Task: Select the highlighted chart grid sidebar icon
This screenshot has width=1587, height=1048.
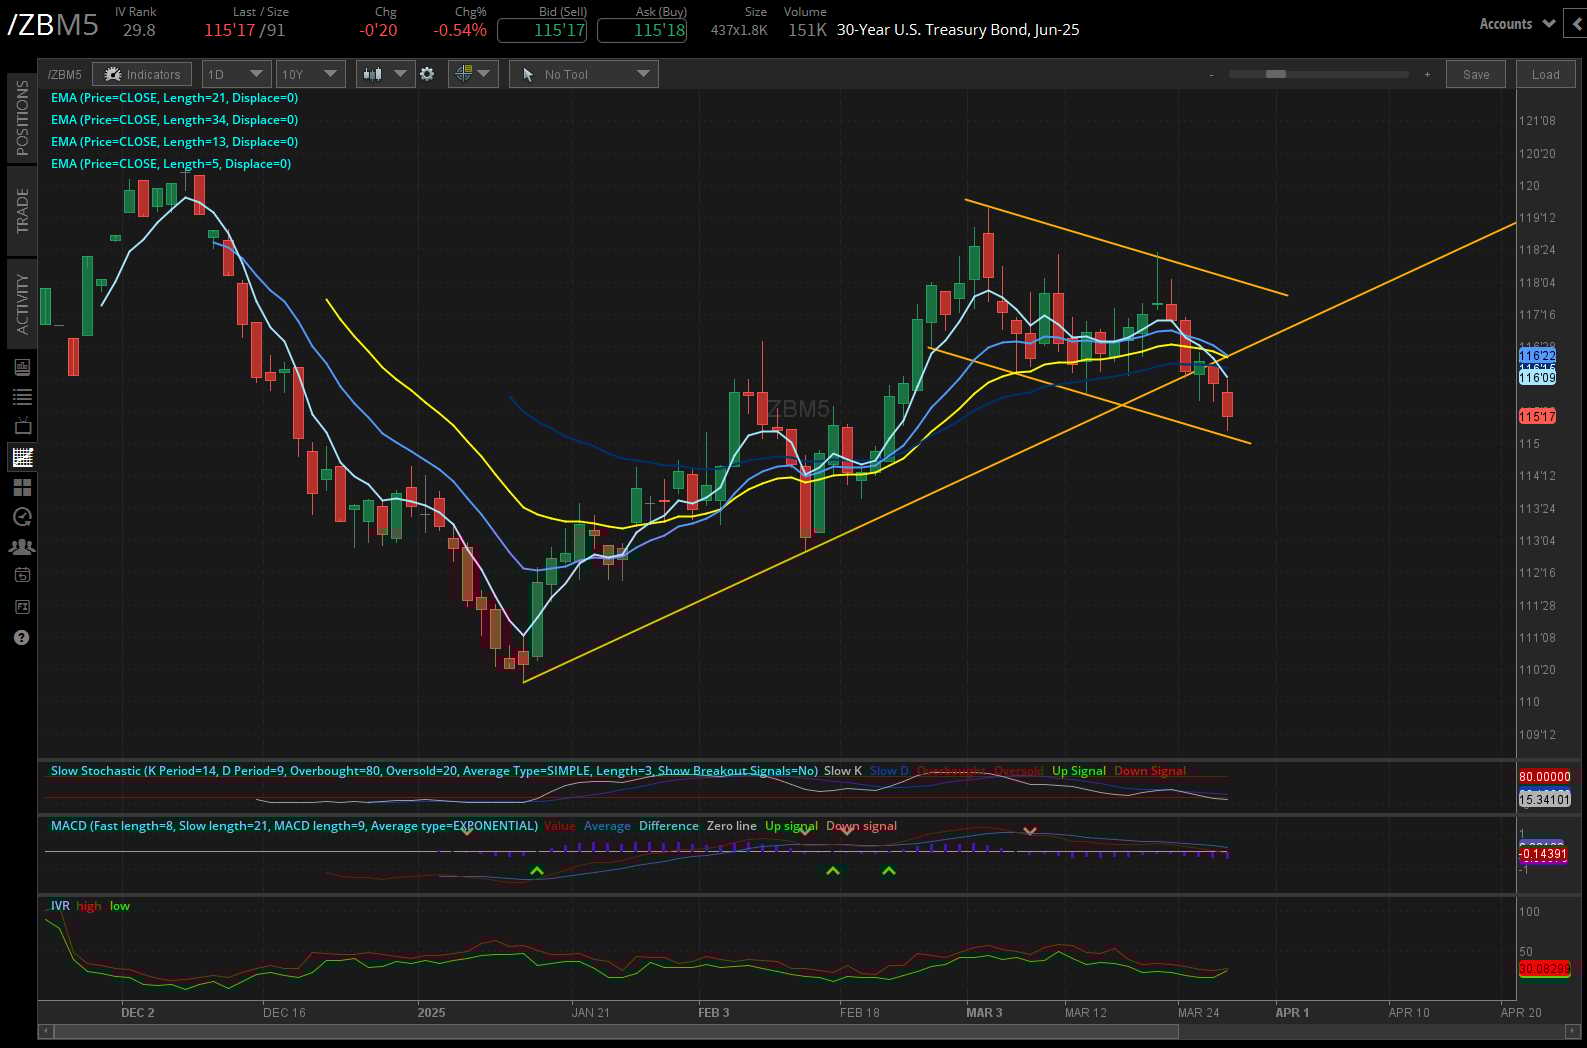Action: 21,457
